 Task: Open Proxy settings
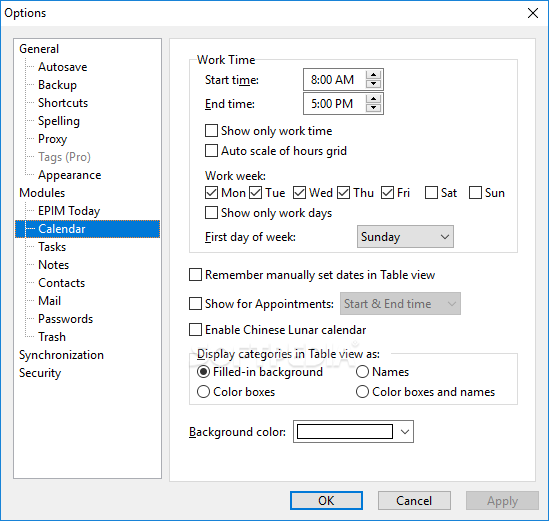53,139
